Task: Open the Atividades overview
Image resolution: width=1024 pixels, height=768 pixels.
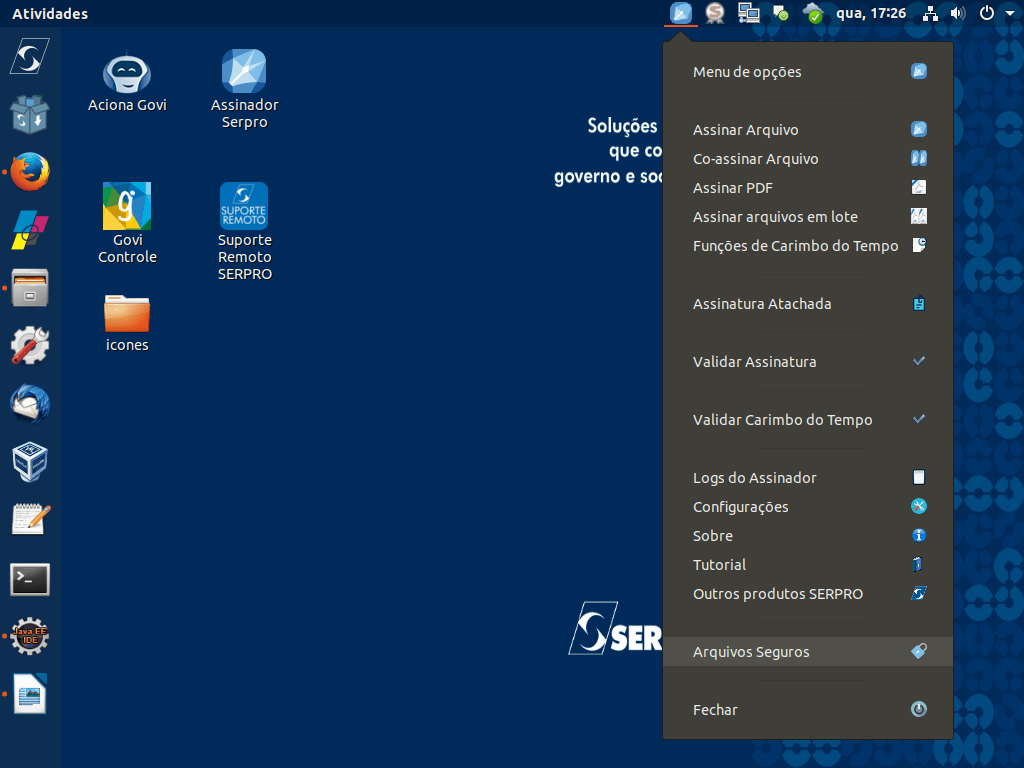Action: point(50,14)
